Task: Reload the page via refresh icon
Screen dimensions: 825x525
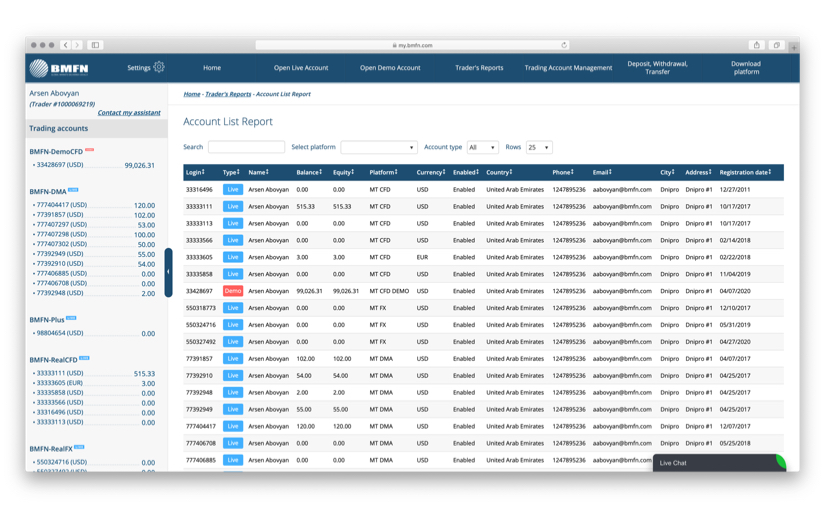Action: click(x=564, y=45)
